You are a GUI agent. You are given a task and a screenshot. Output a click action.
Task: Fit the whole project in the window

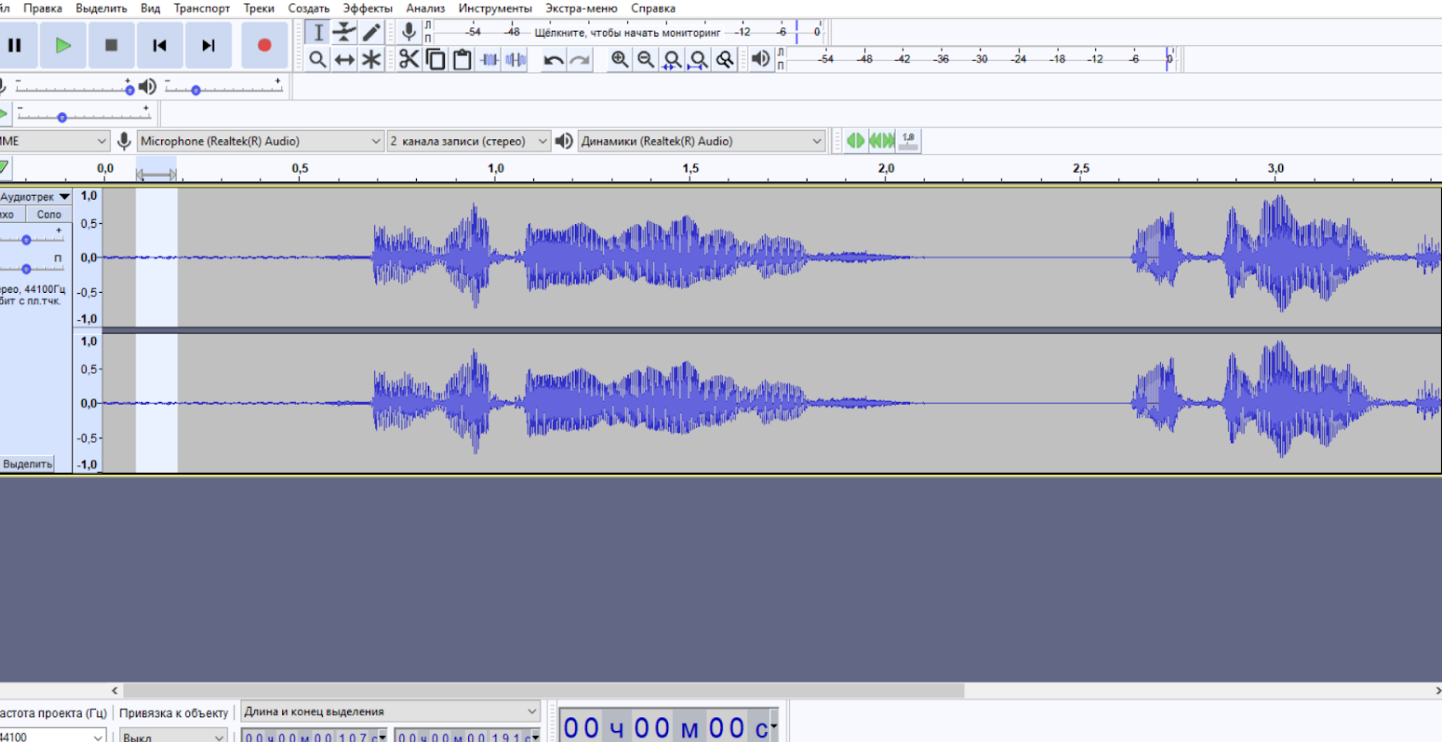pyautogui.click(x=699, y=60)
